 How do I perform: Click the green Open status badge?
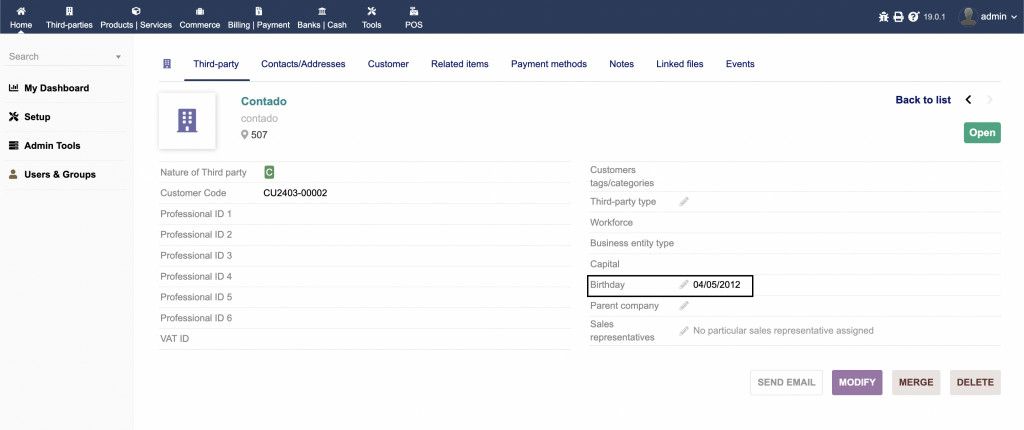981,133
